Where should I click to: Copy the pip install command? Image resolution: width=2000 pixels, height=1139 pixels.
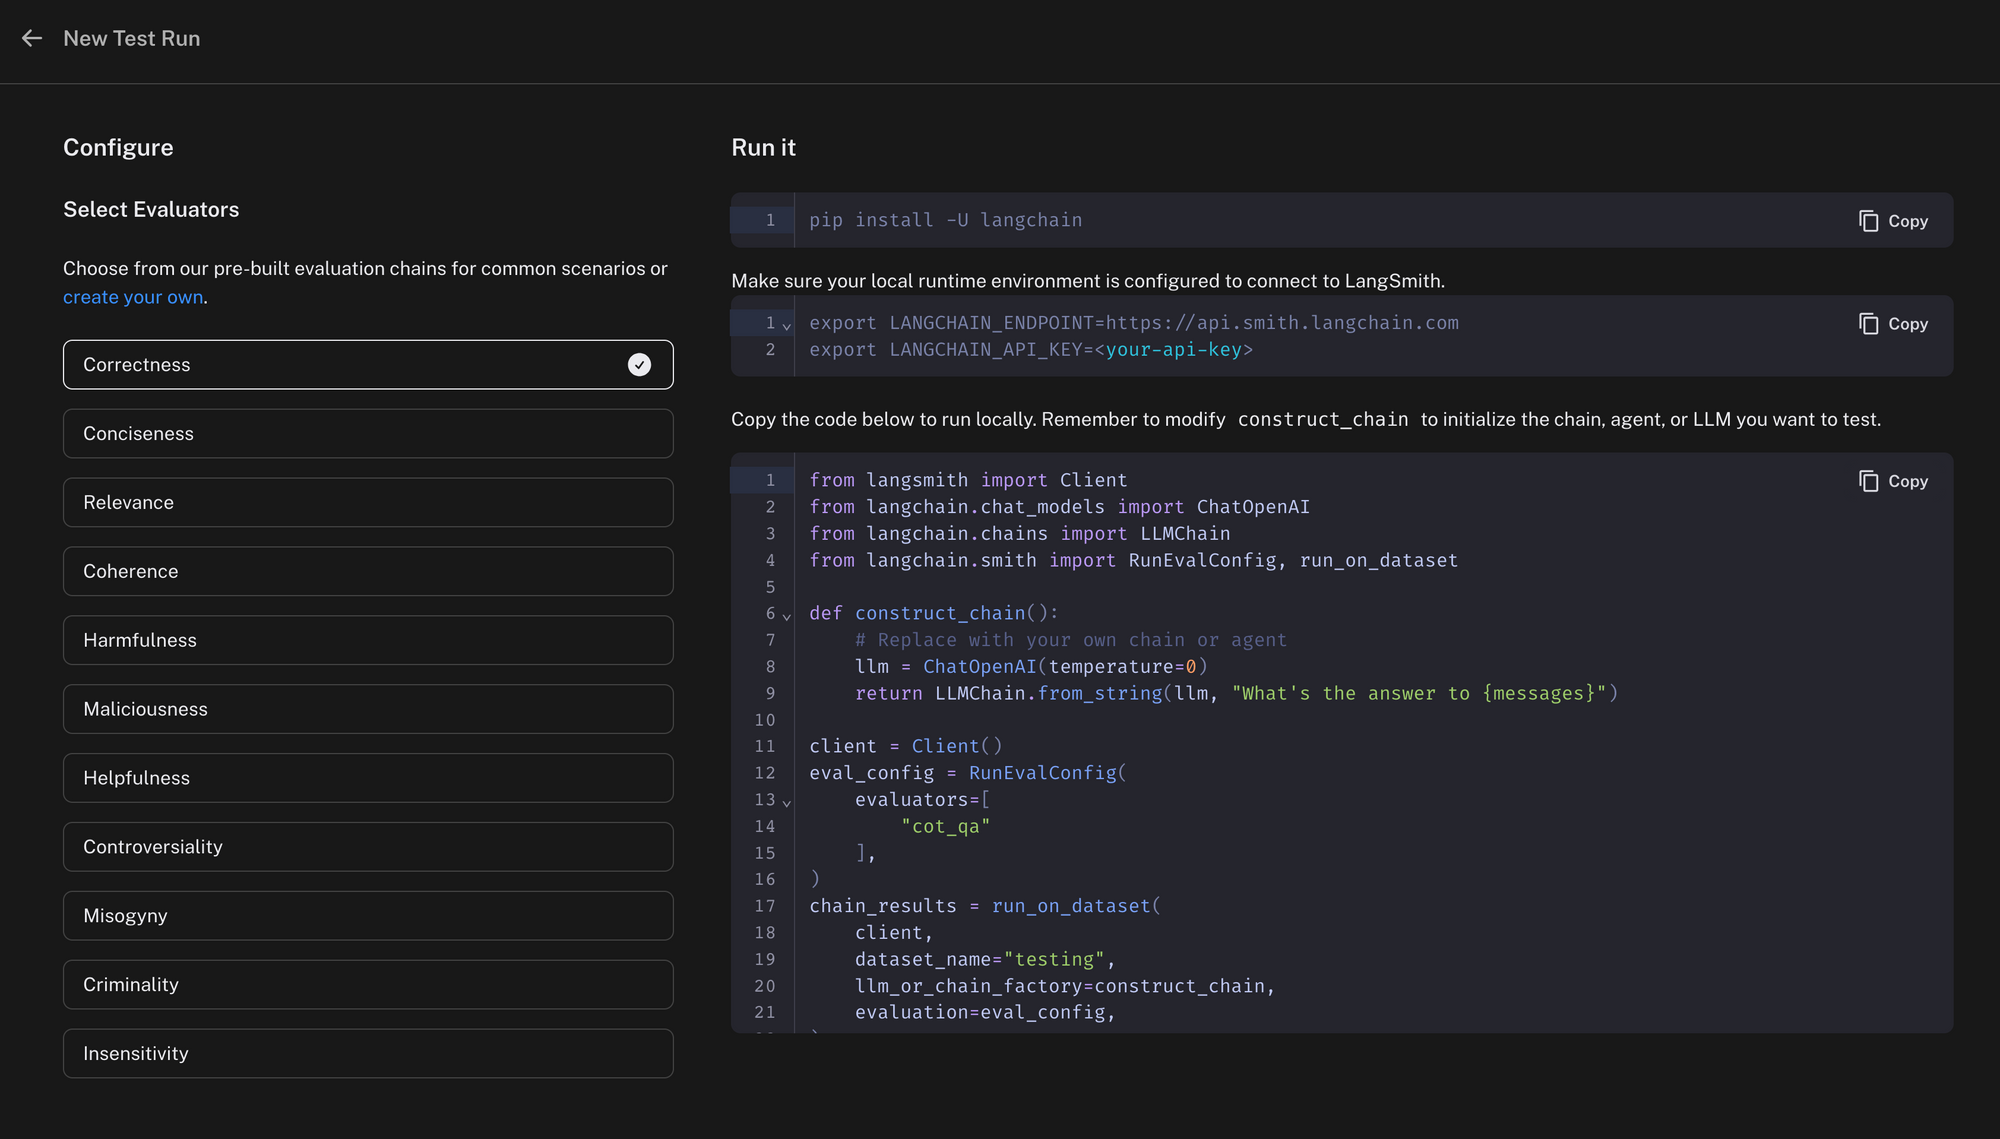[x=1893, y=221]
